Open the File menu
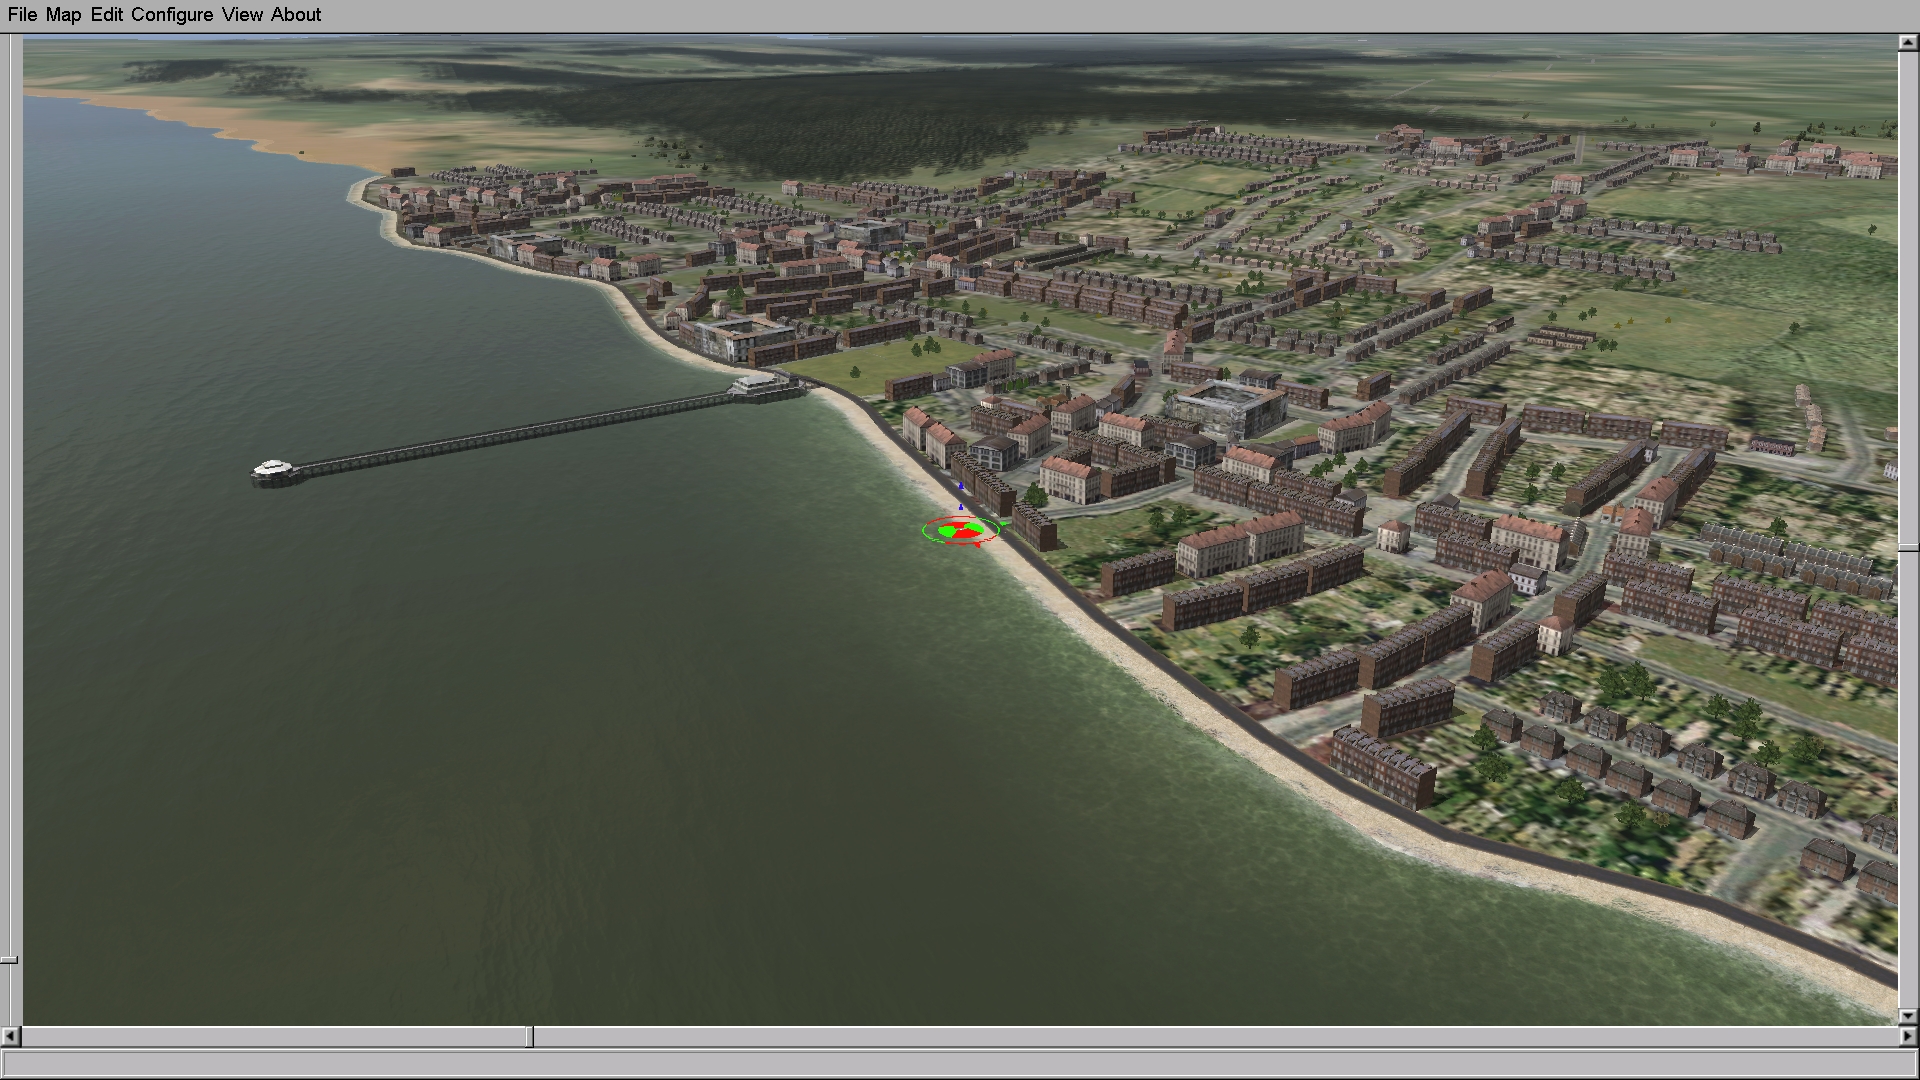The width and height of the screenshot is (1920, 1080). click(22, 15)
